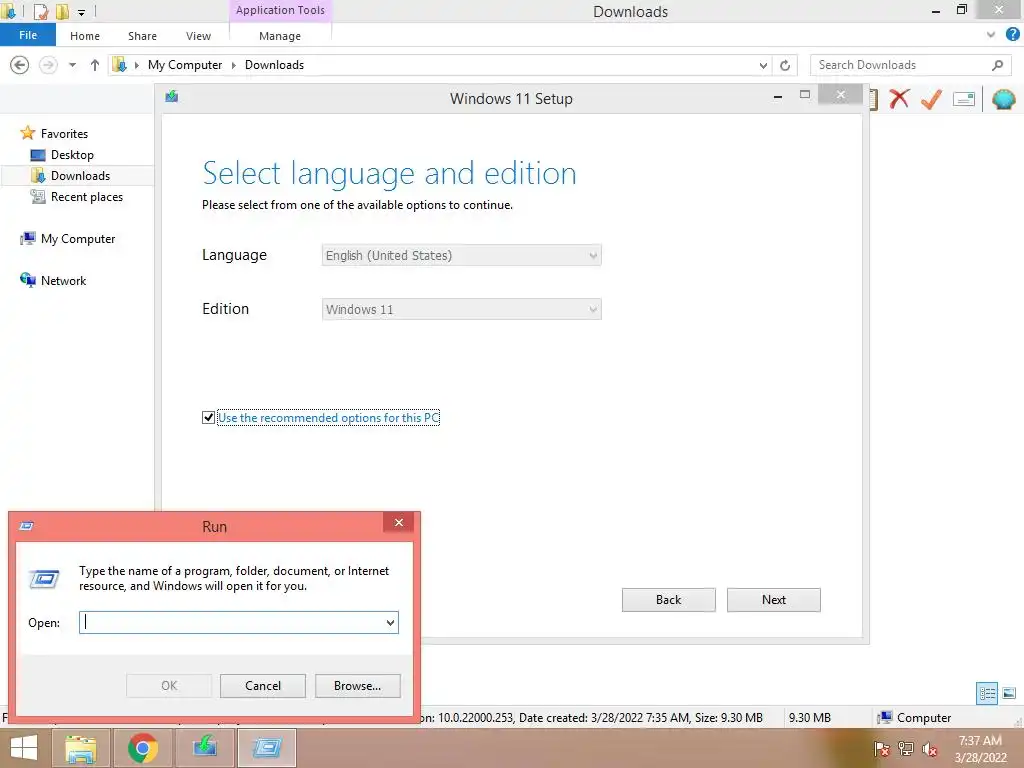
Task: Open the Manage tab under Application Tools
Action: click(x=280, y=36)
